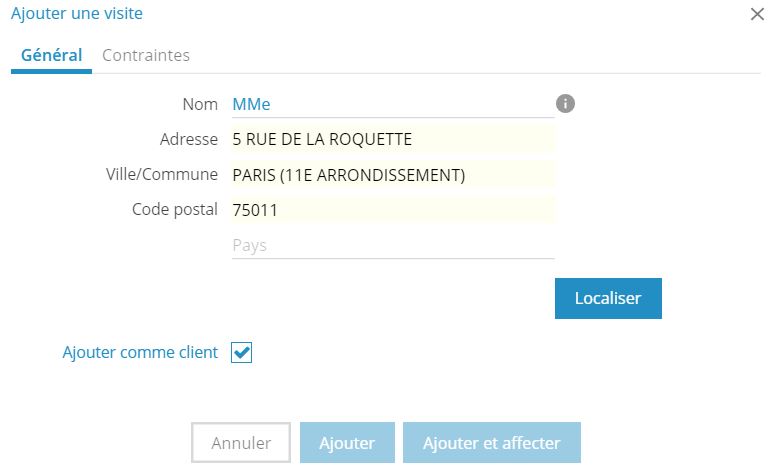The height and width of the screenshot is (471, 770).
Task: Click the Ajouter comme client label text
Action: point(140,352)
